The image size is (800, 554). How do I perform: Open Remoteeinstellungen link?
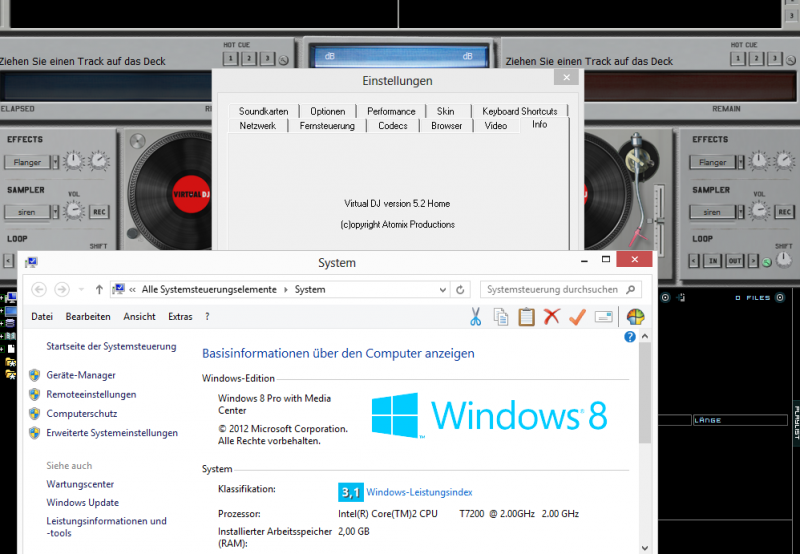pyautogui.click(x=91, y=394)
